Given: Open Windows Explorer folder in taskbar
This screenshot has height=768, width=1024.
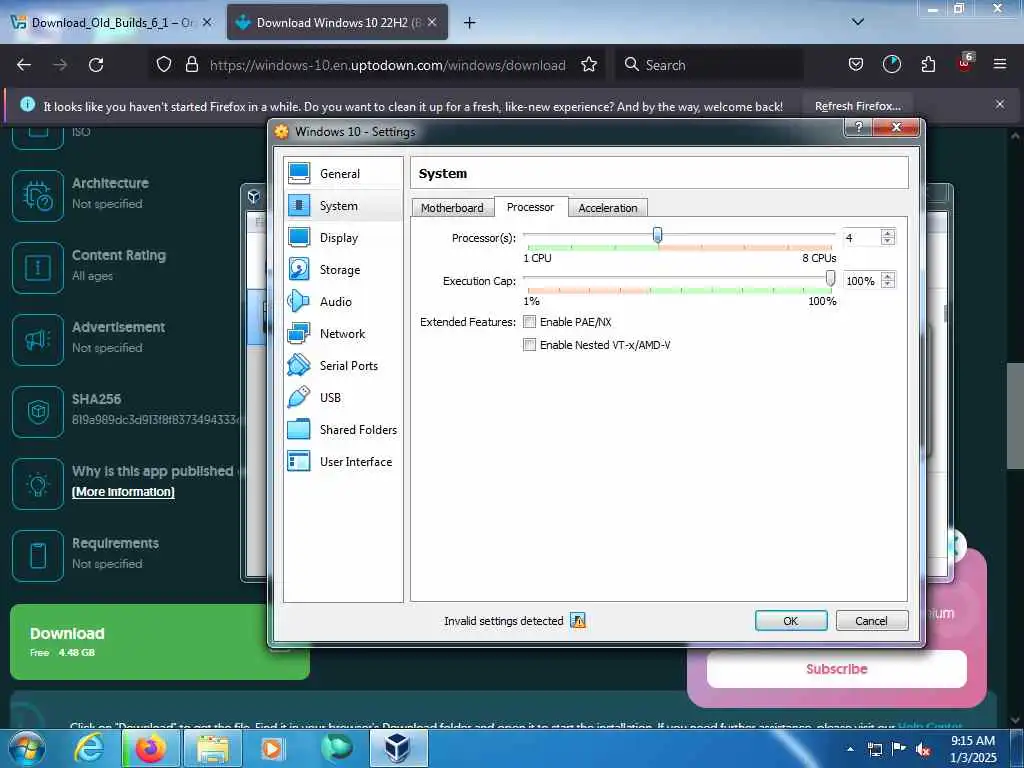Looking at the screenshot, I should pos(212,748).
